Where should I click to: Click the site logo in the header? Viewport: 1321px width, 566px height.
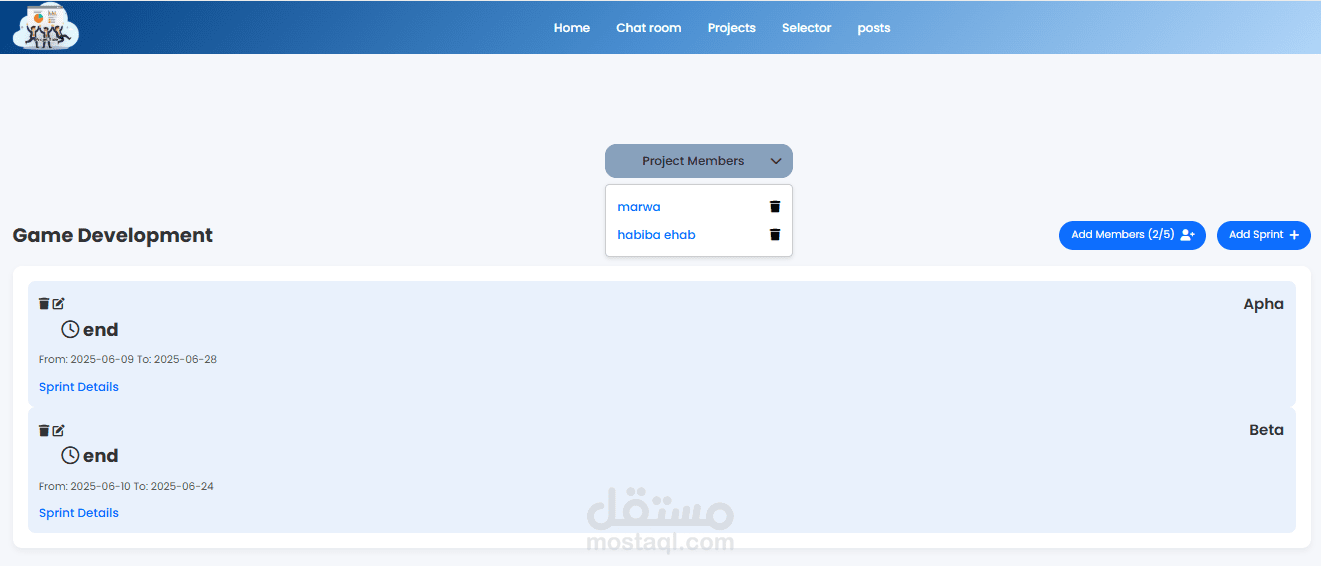tap(46, 27)
